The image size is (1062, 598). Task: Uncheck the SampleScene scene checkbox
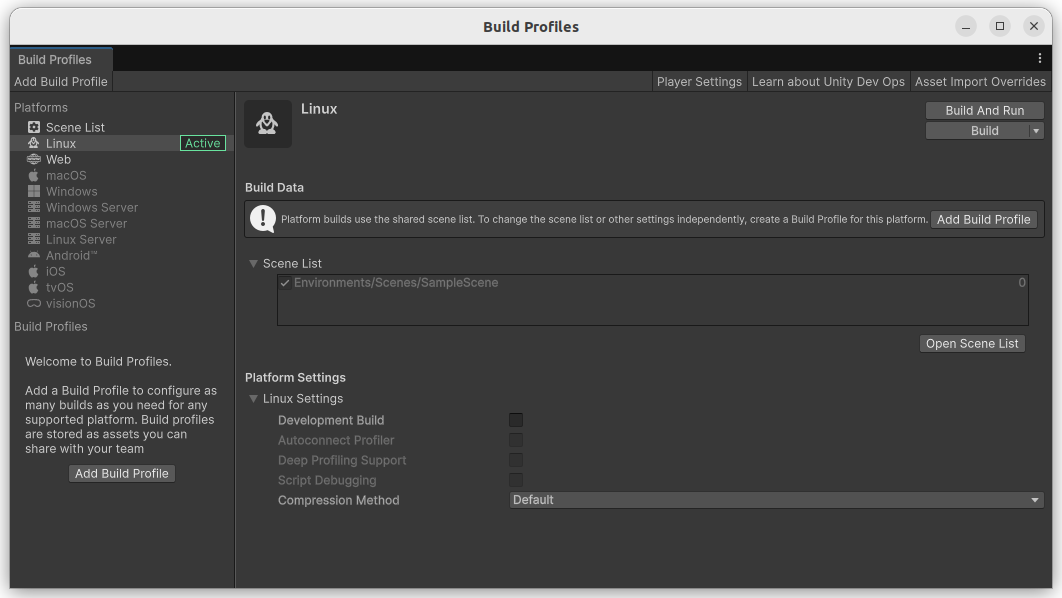click(285, 283)
